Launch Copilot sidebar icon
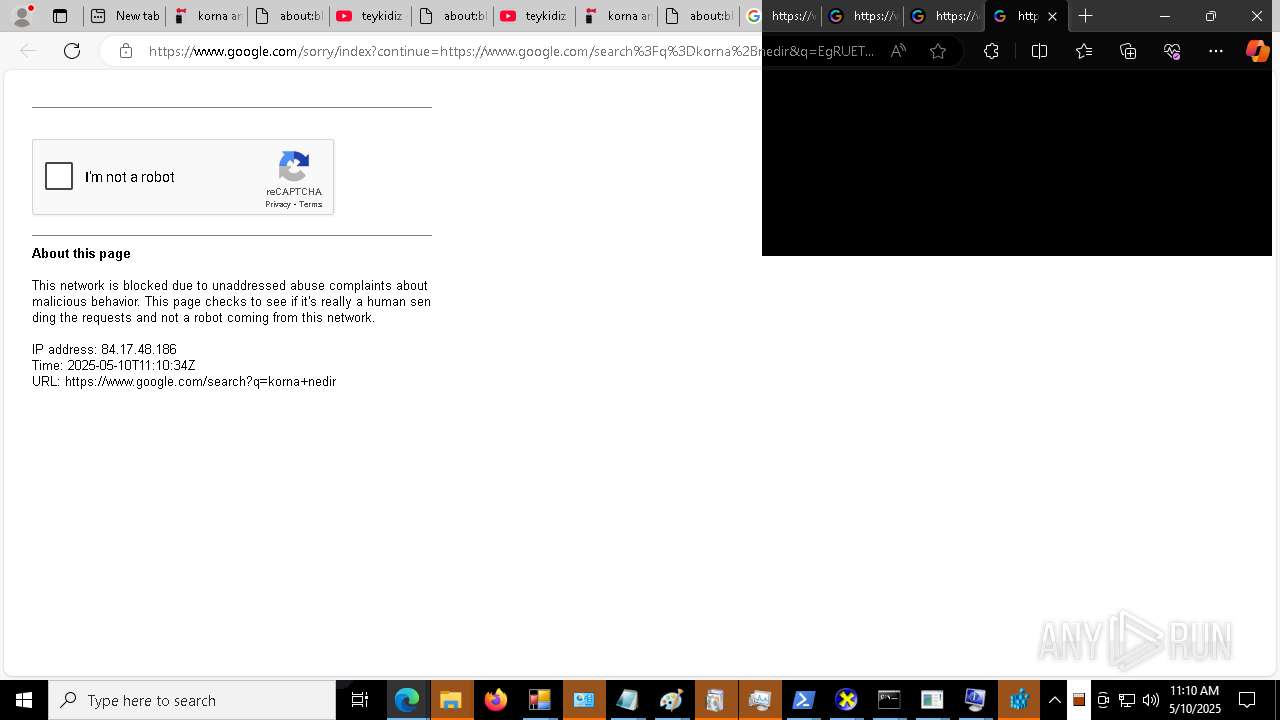Viewport: 1280px width, 720px height. [1257, 51]
